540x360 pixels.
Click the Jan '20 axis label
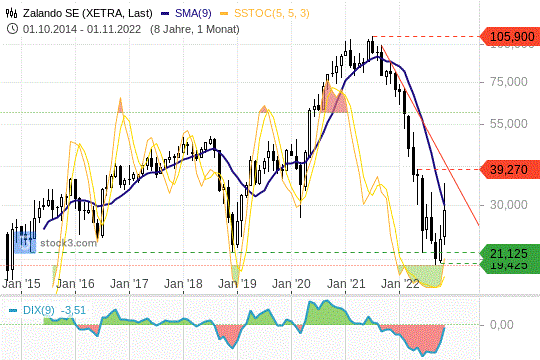[x=291, y=284]
